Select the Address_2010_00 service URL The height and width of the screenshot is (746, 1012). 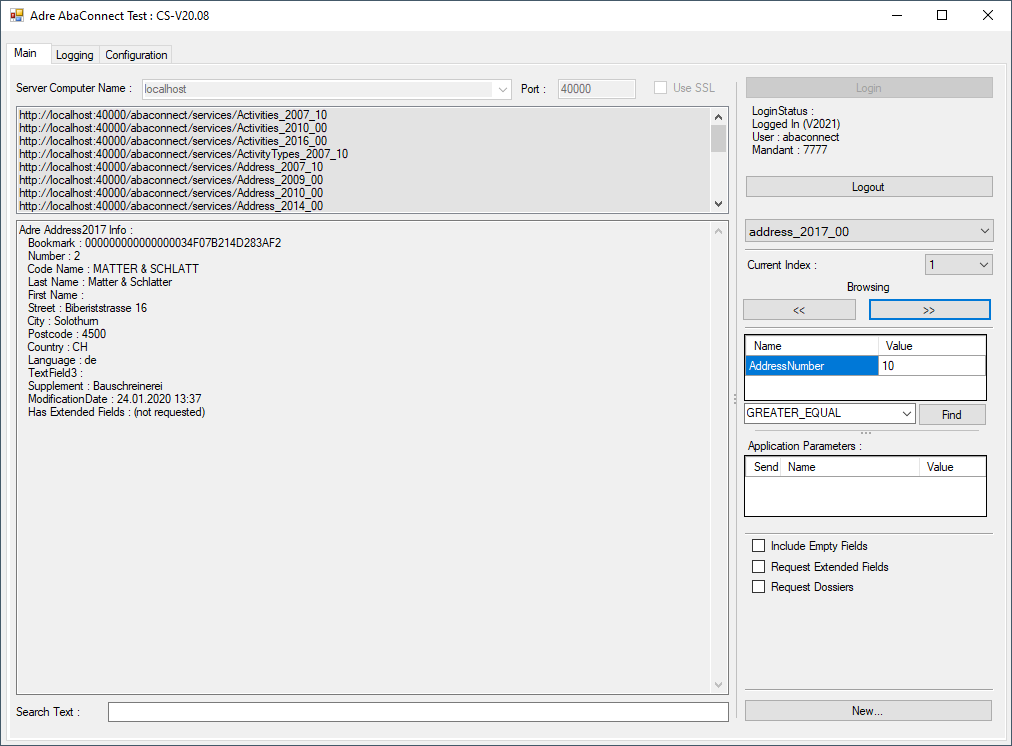click(x=171, y=193)
